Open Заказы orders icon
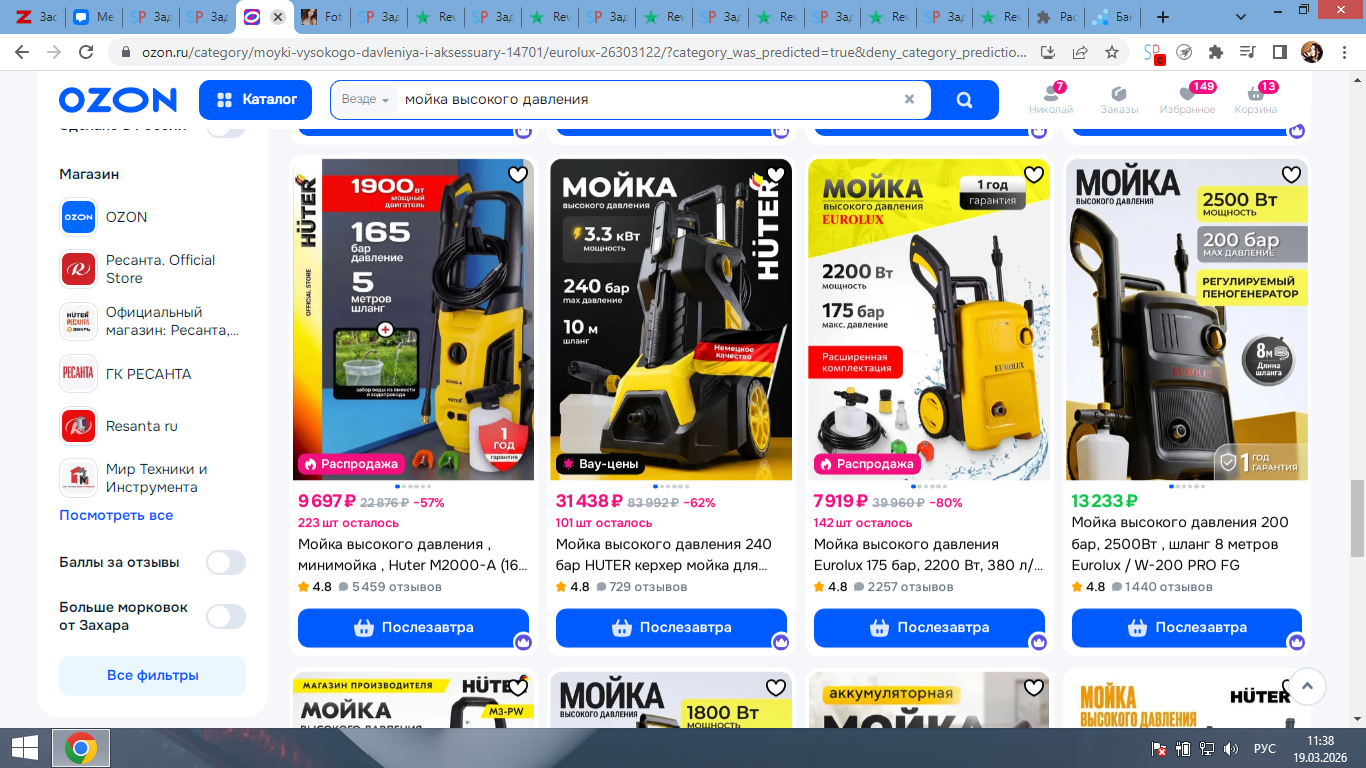Image resolution: width=1366 pixels, height=768 pixels. click(1119, 99)
